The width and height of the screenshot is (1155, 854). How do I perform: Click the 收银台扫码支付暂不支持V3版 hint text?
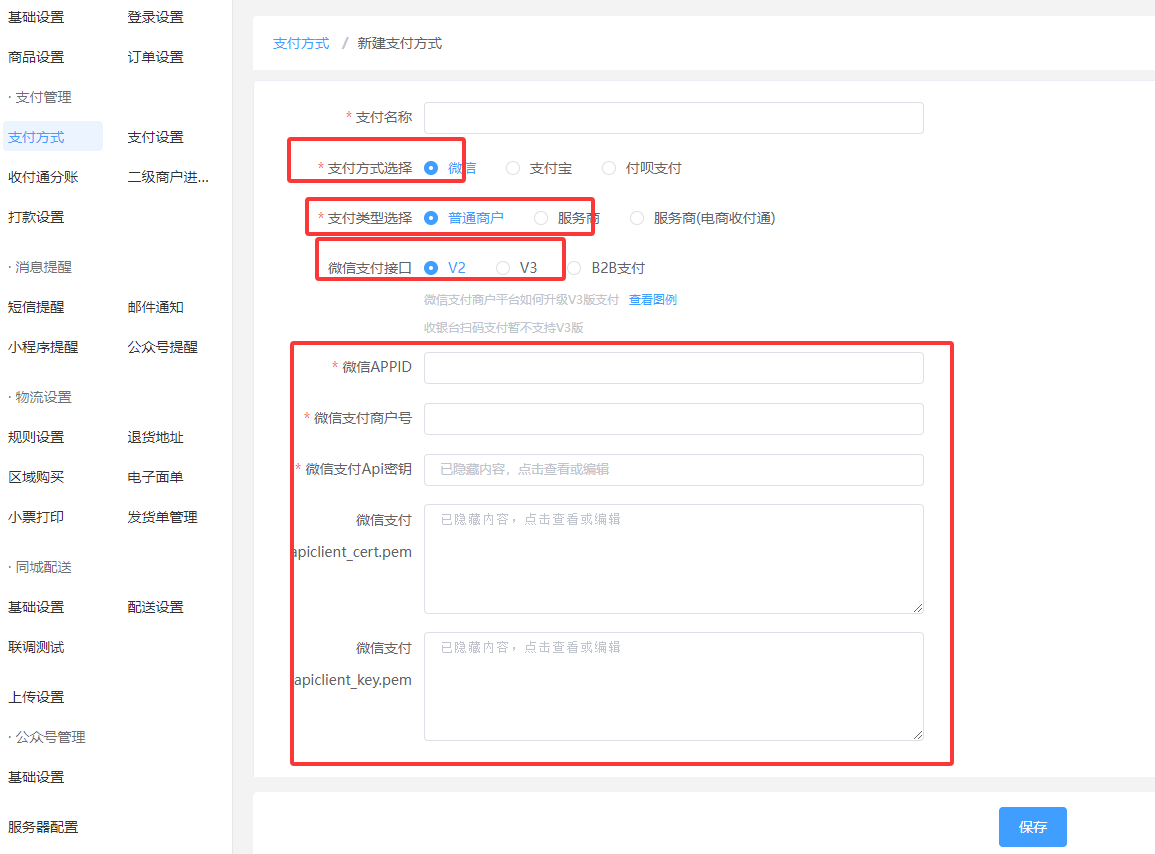tap(504, 328)
